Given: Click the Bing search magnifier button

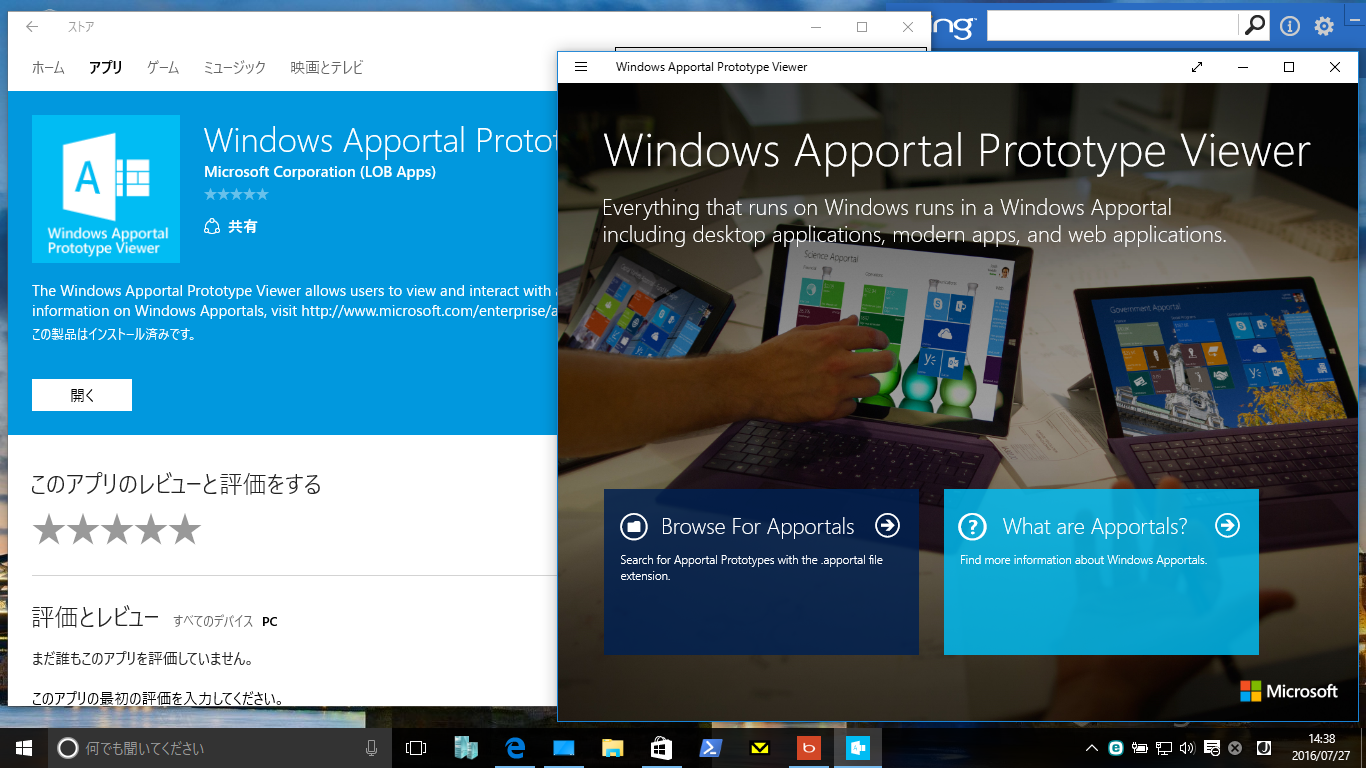Looking at the screenshot, I should [x=1253, y=26].
